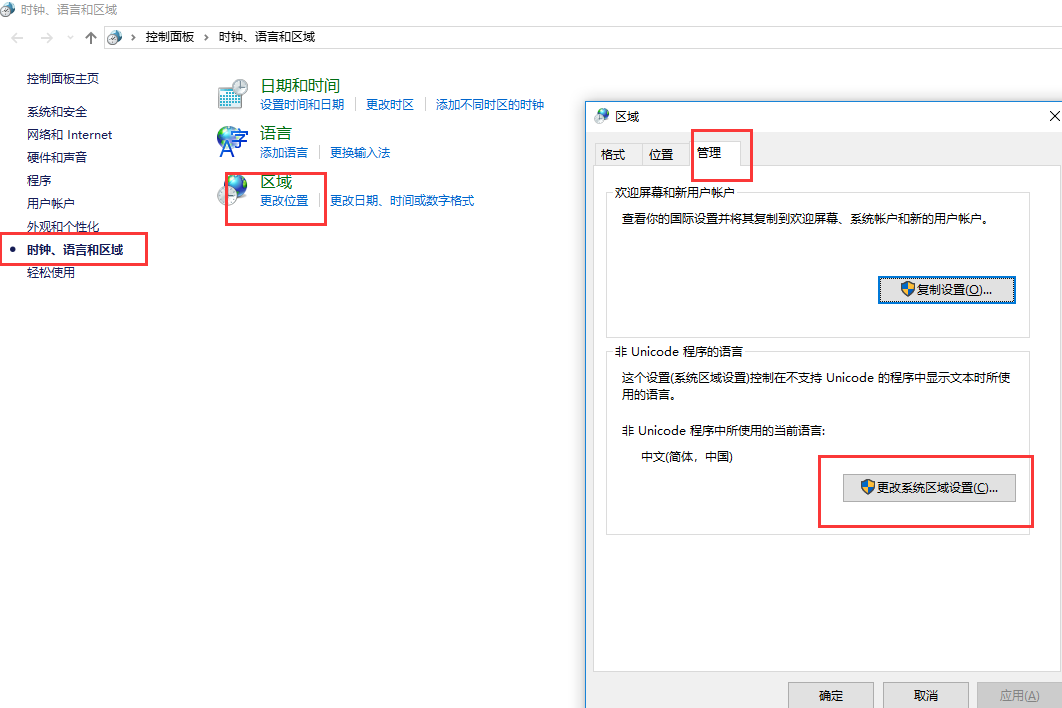1062x708 pixels.
Task: Open 系统和安全 in the sidebar
Action: (57, 112)
